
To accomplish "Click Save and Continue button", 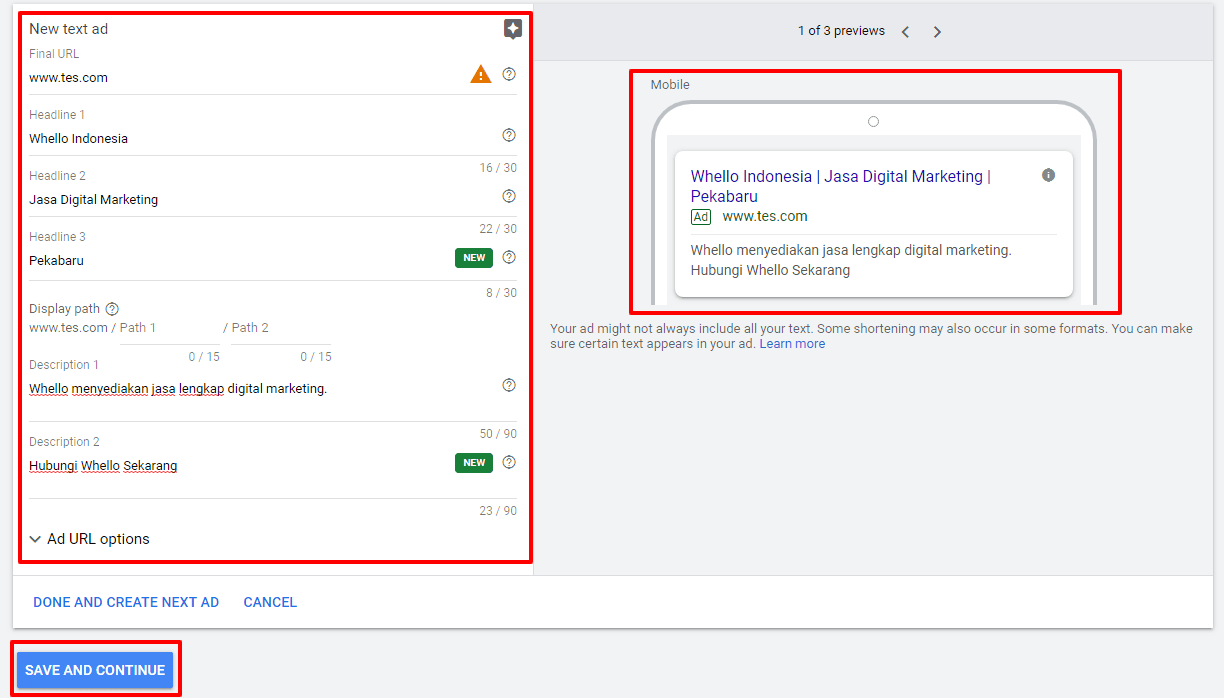I will coord(95,670).
